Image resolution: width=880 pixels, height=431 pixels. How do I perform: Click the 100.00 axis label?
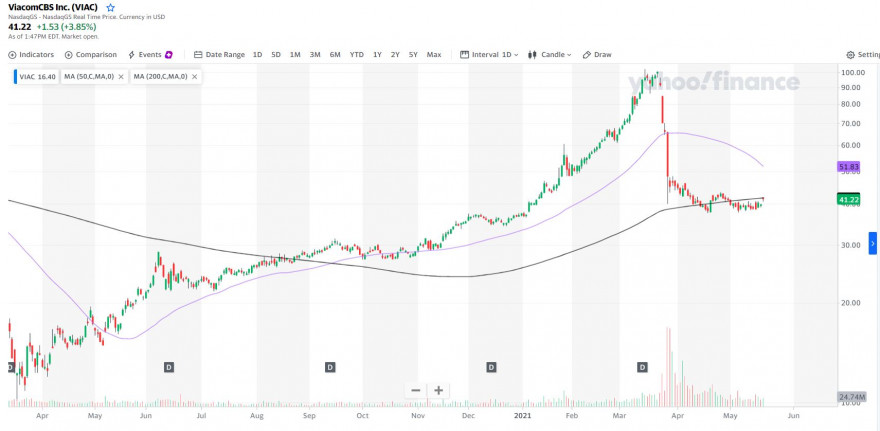tap(851, 73)
